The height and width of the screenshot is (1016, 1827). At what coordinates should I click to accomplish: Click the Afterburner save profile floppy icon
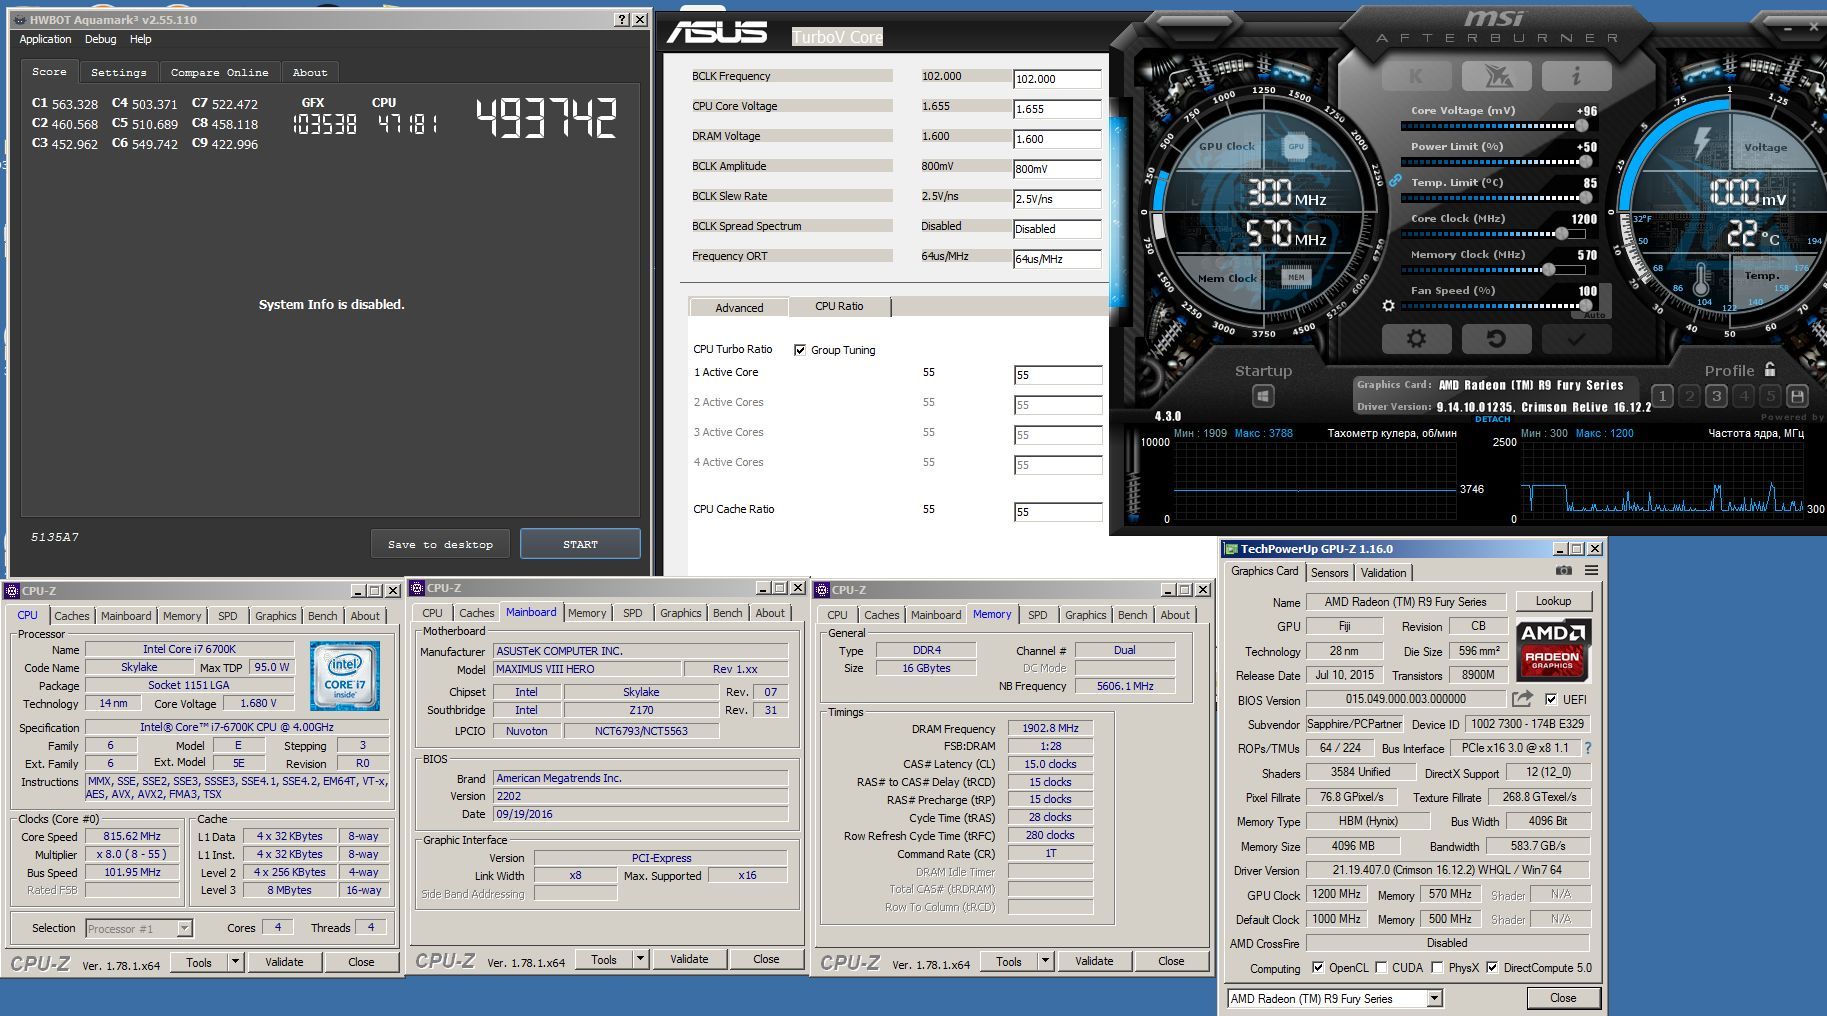[x=1797, y=396]
